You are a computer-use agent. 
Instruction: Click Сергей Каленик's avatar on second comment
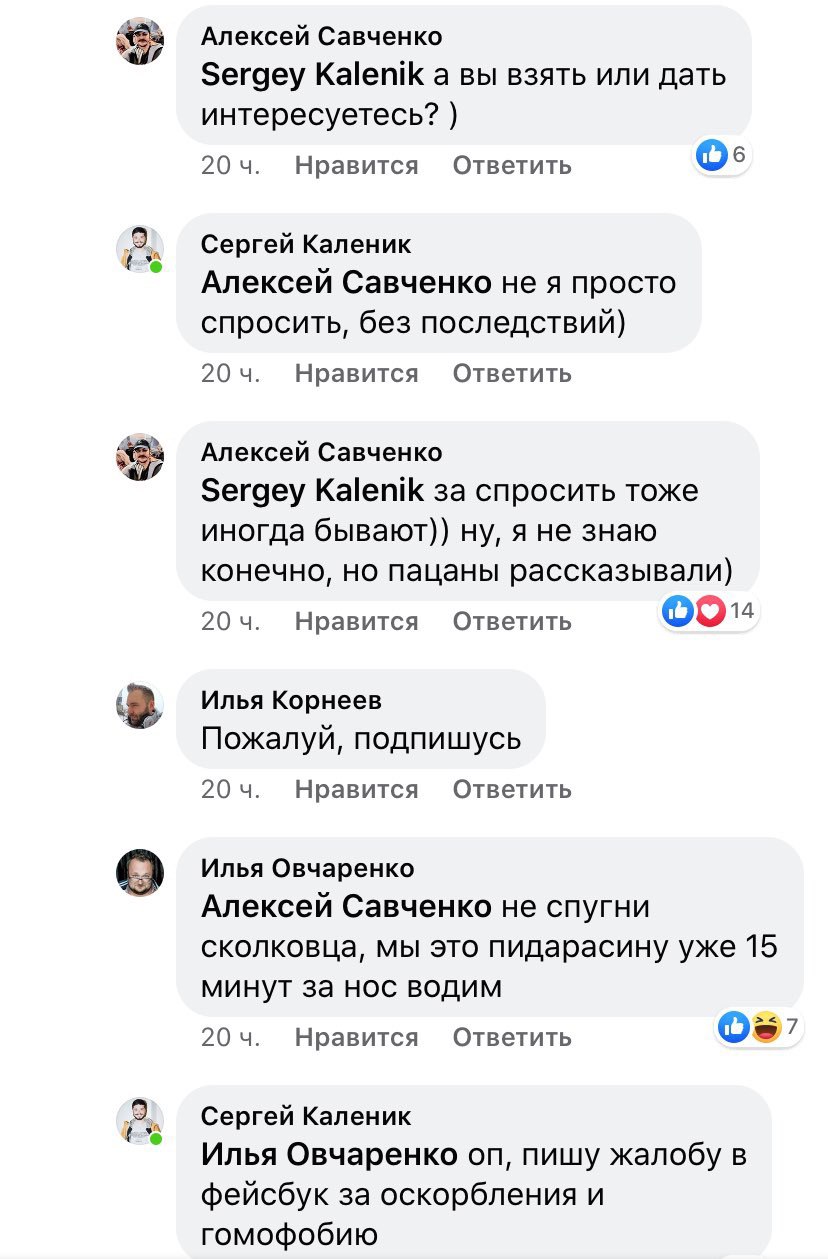140,250
